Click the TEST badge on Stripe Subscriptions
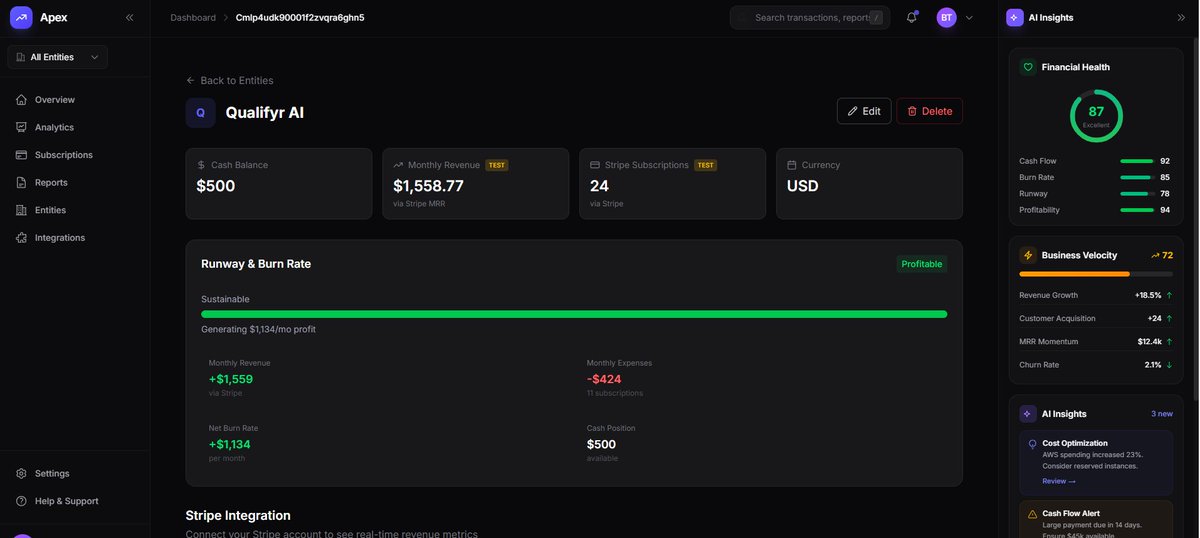Viewport: 1200px width, 538px height. pos(706,165)
